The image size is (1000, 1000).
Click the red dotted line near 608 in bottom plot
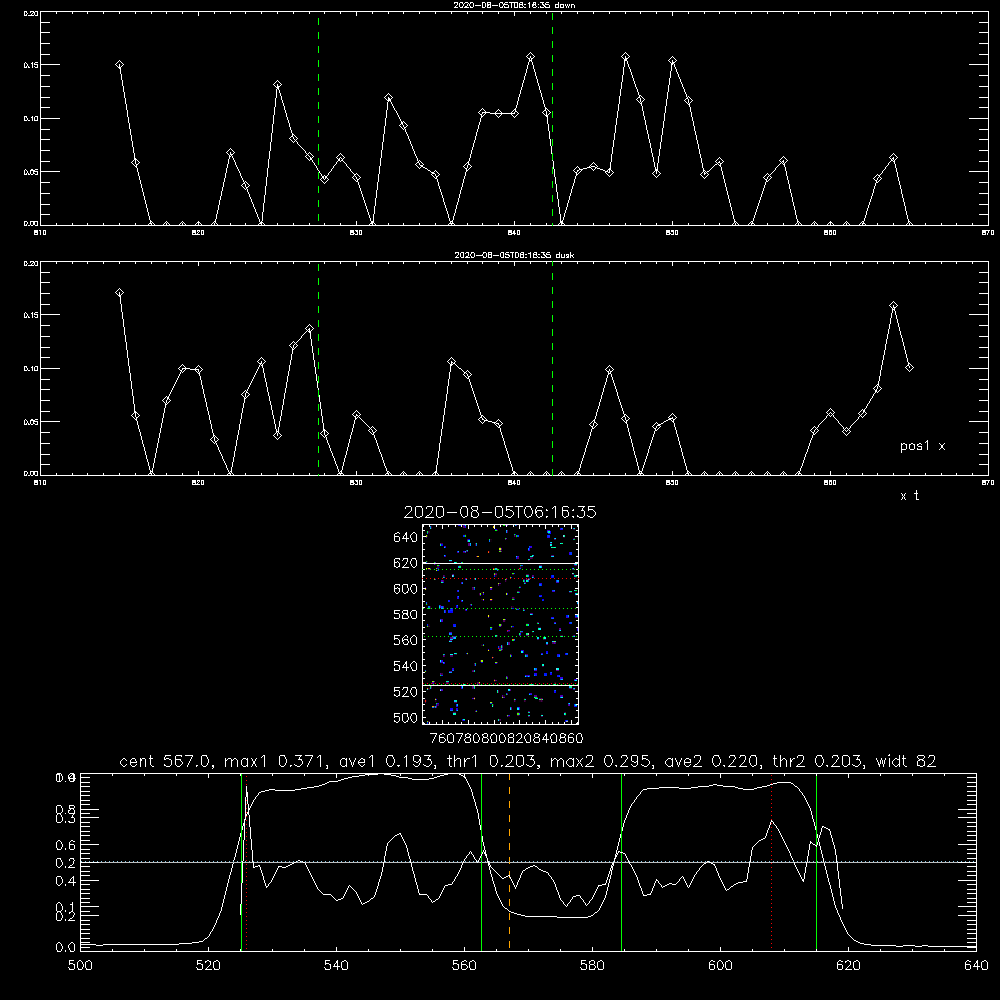(x=772, y=861)
